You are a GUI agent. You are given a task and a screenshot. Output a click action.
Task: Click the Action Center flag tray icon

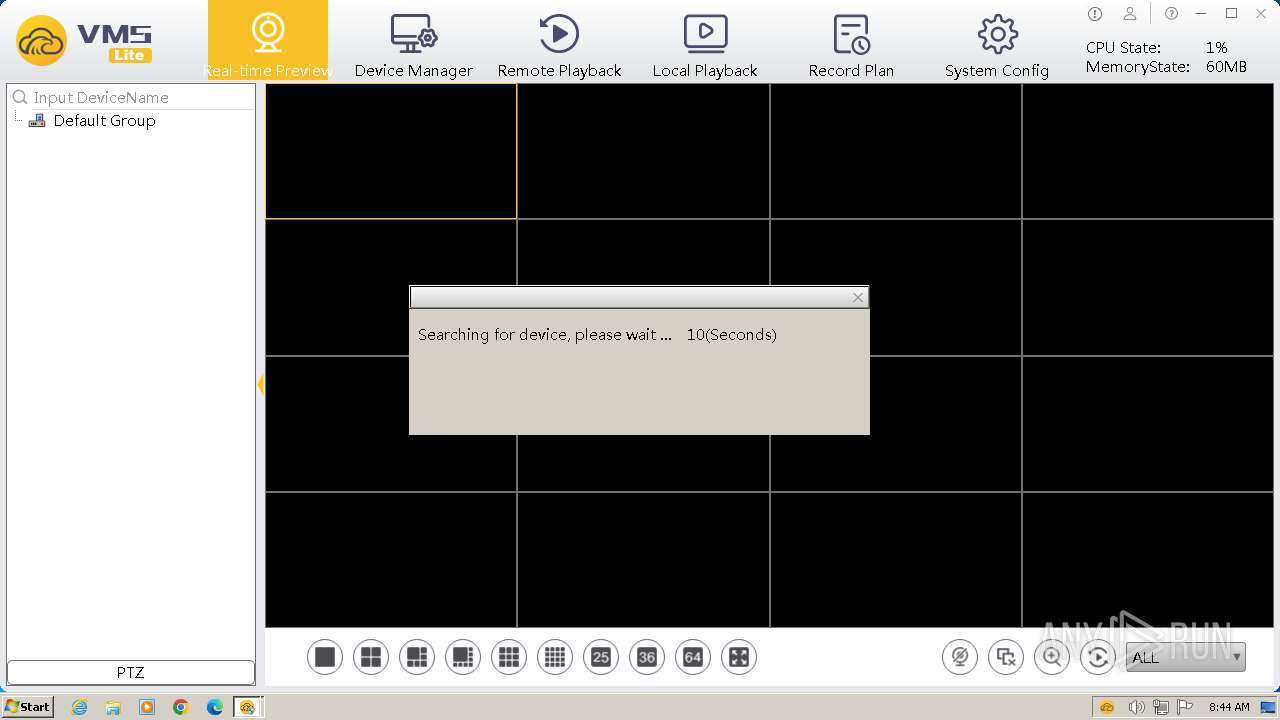[x=1184, y=707]
